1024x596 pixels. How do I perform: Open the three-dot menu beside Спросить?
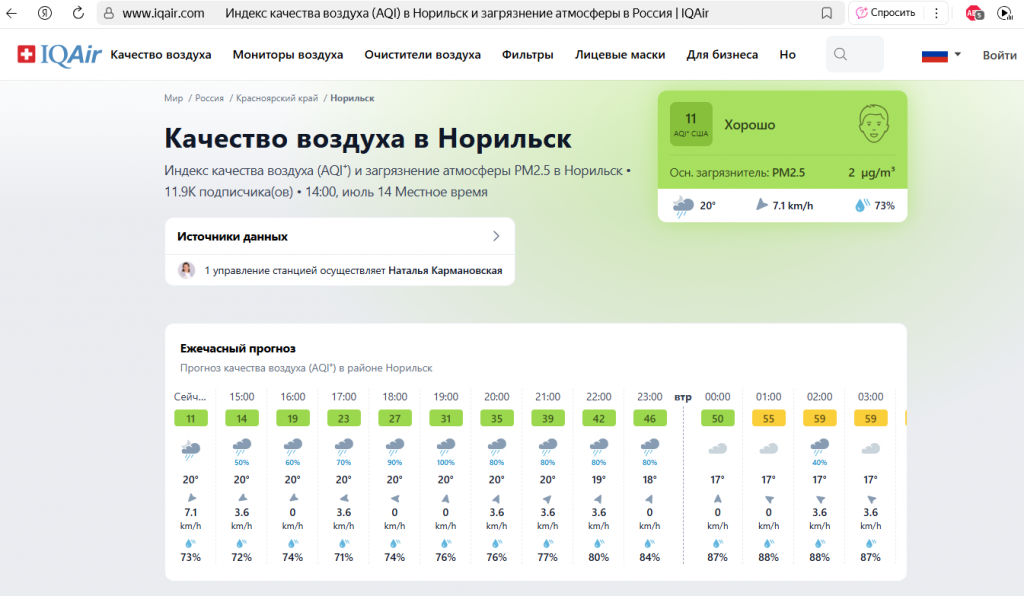[936, 13]
